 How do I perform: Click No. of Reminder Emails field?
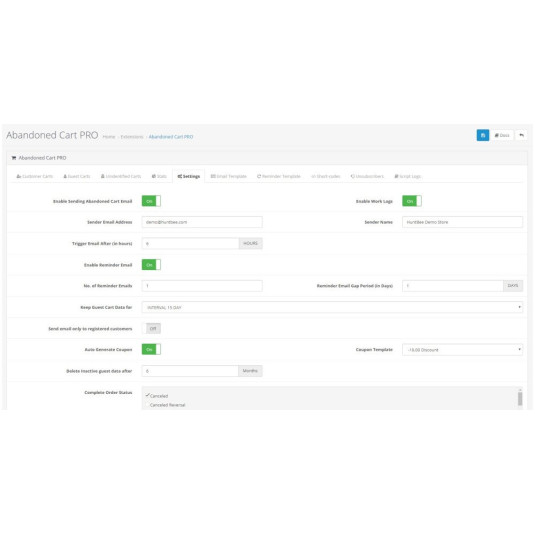pyautogui.click(x=202, y=286)
